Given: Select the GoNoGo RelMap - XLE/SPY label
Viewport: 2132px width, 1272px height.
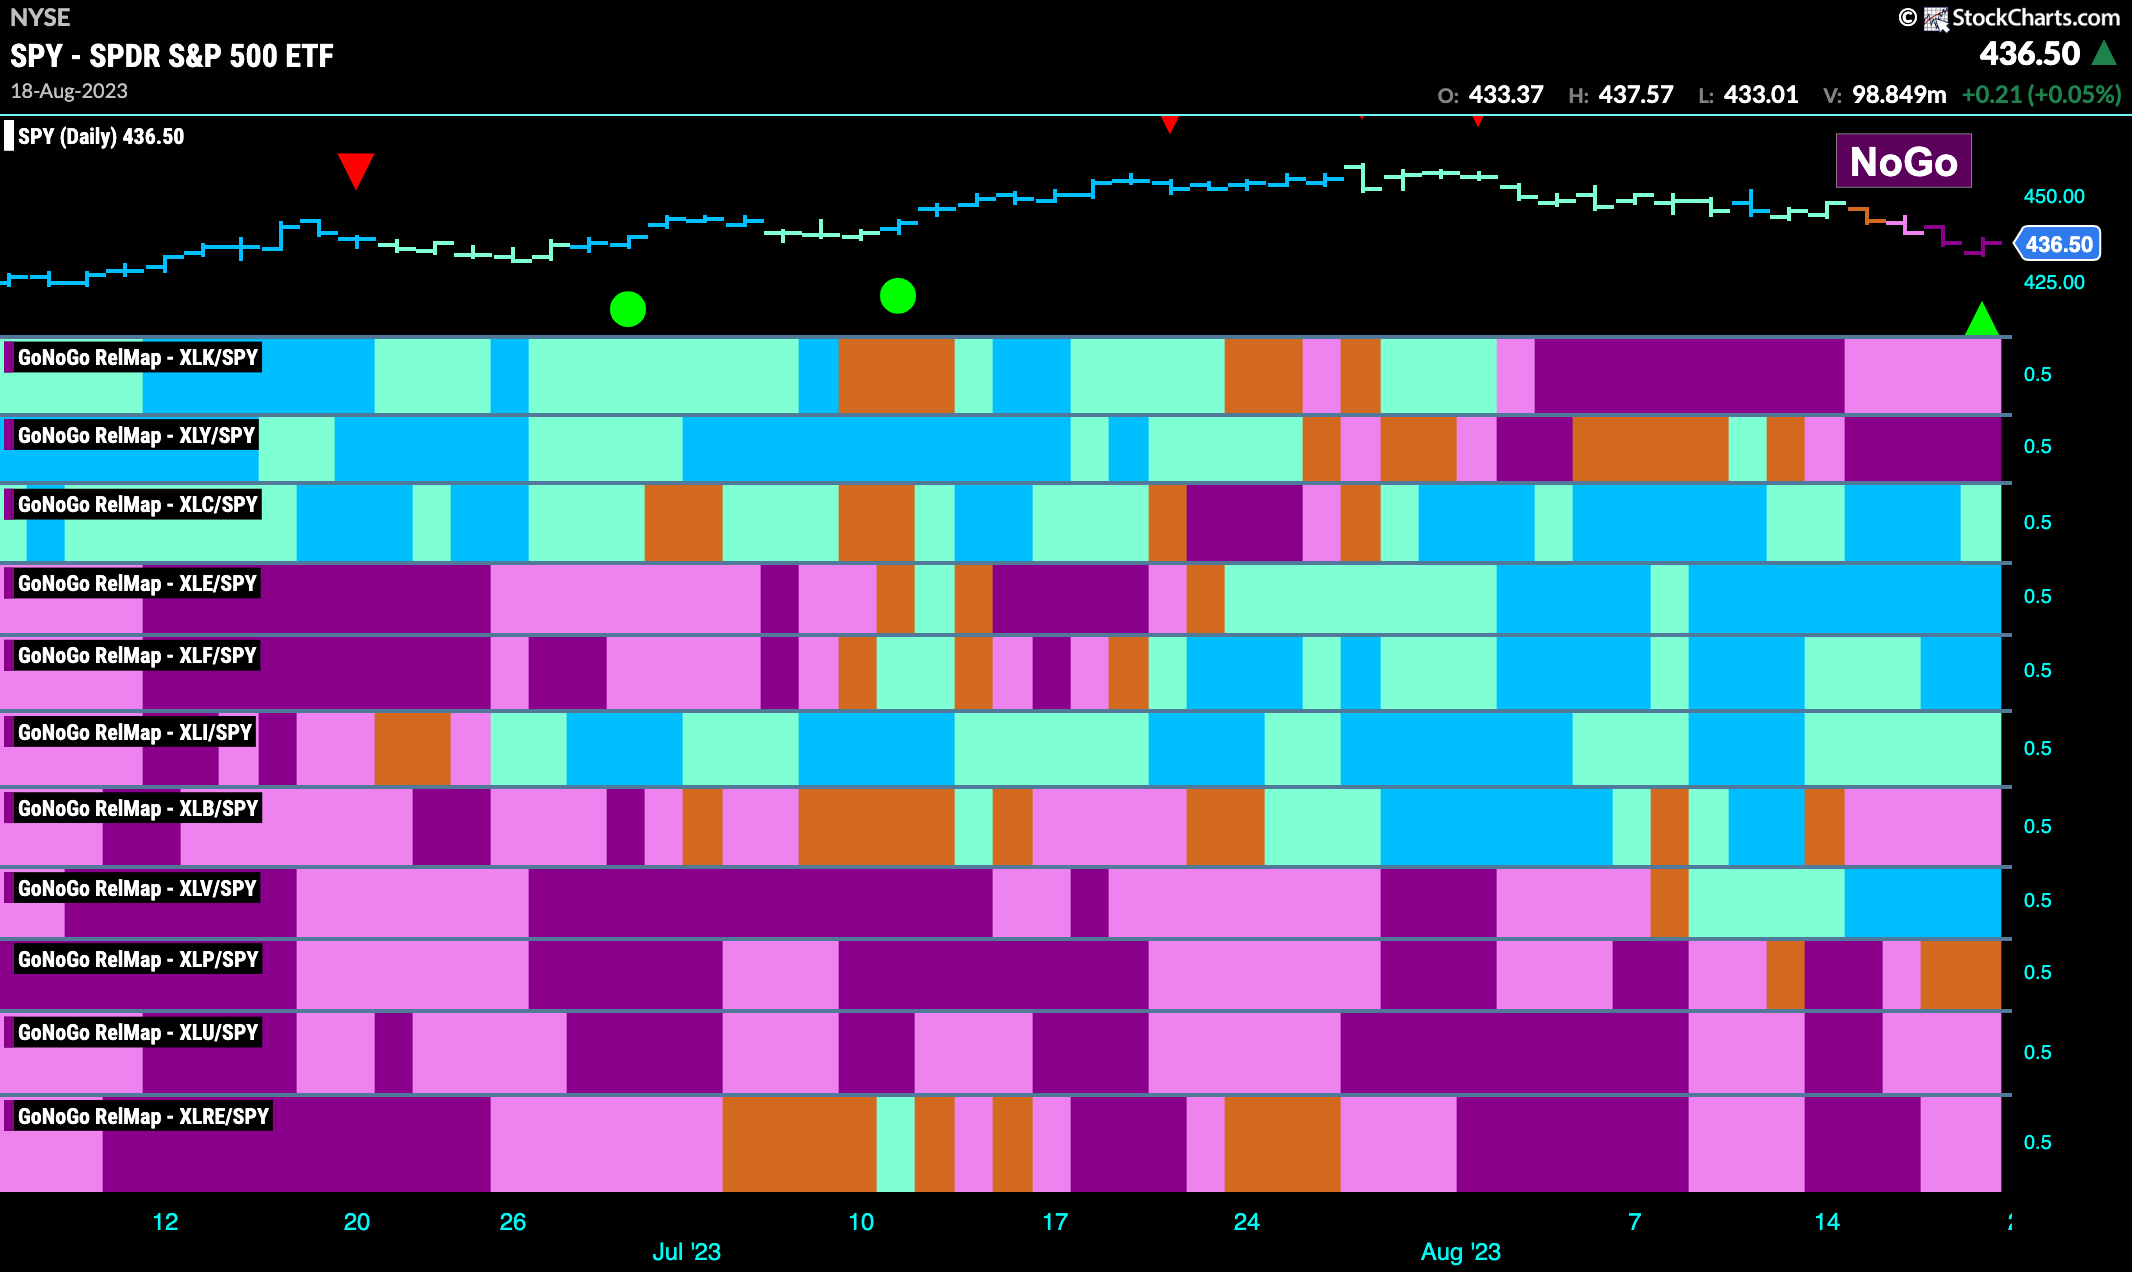Looking at the screenshot, I should 137,583.
